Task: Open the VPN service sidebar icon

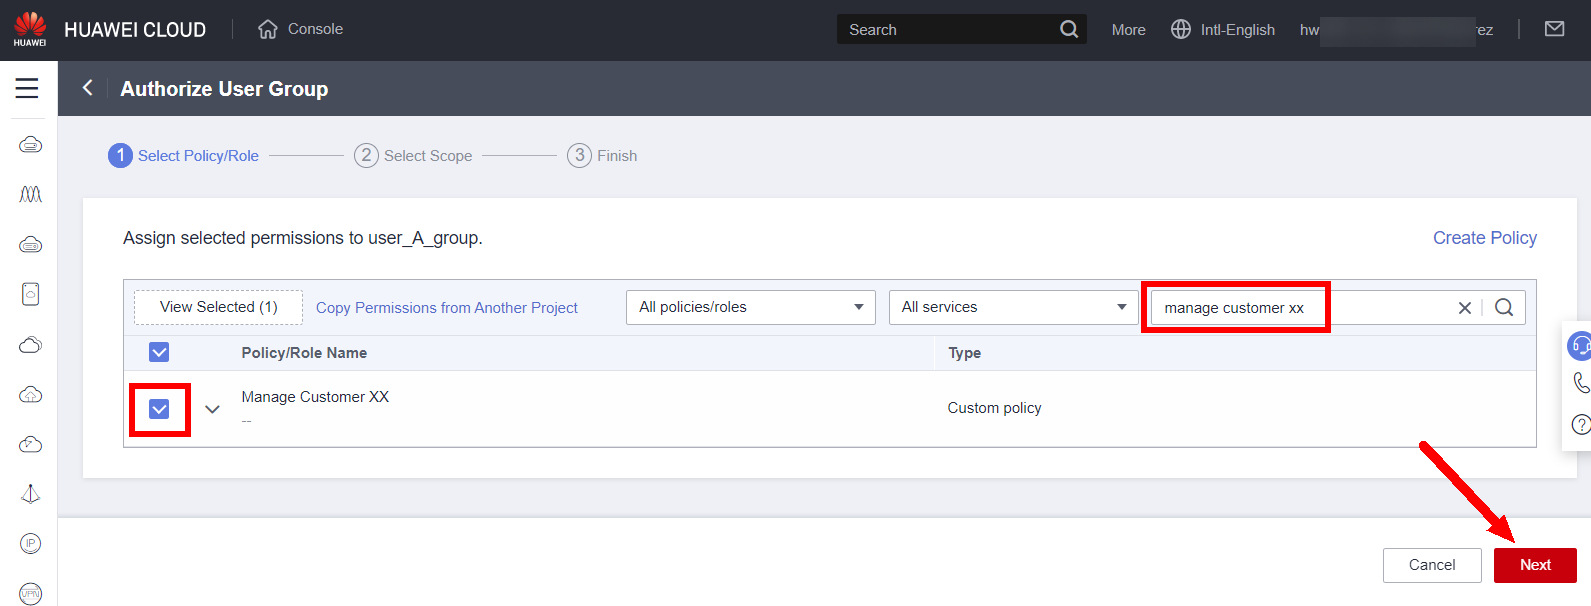Action: click(30, 593)
